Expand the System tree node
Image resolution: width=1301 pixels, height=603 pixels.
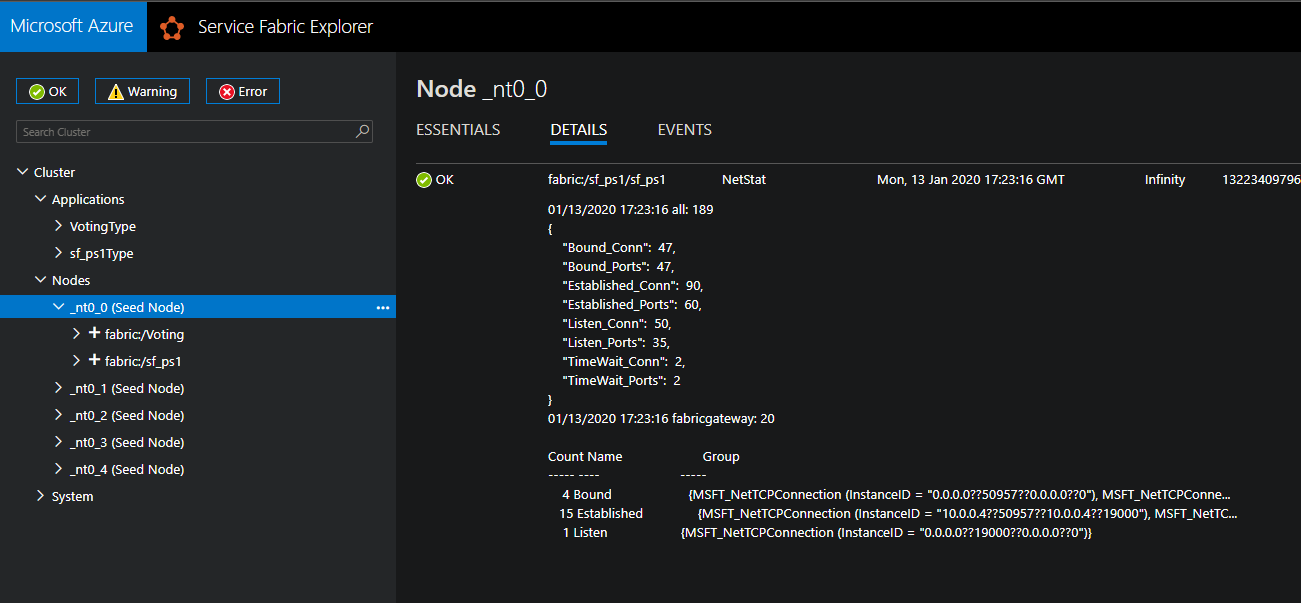tap(41, 496)
